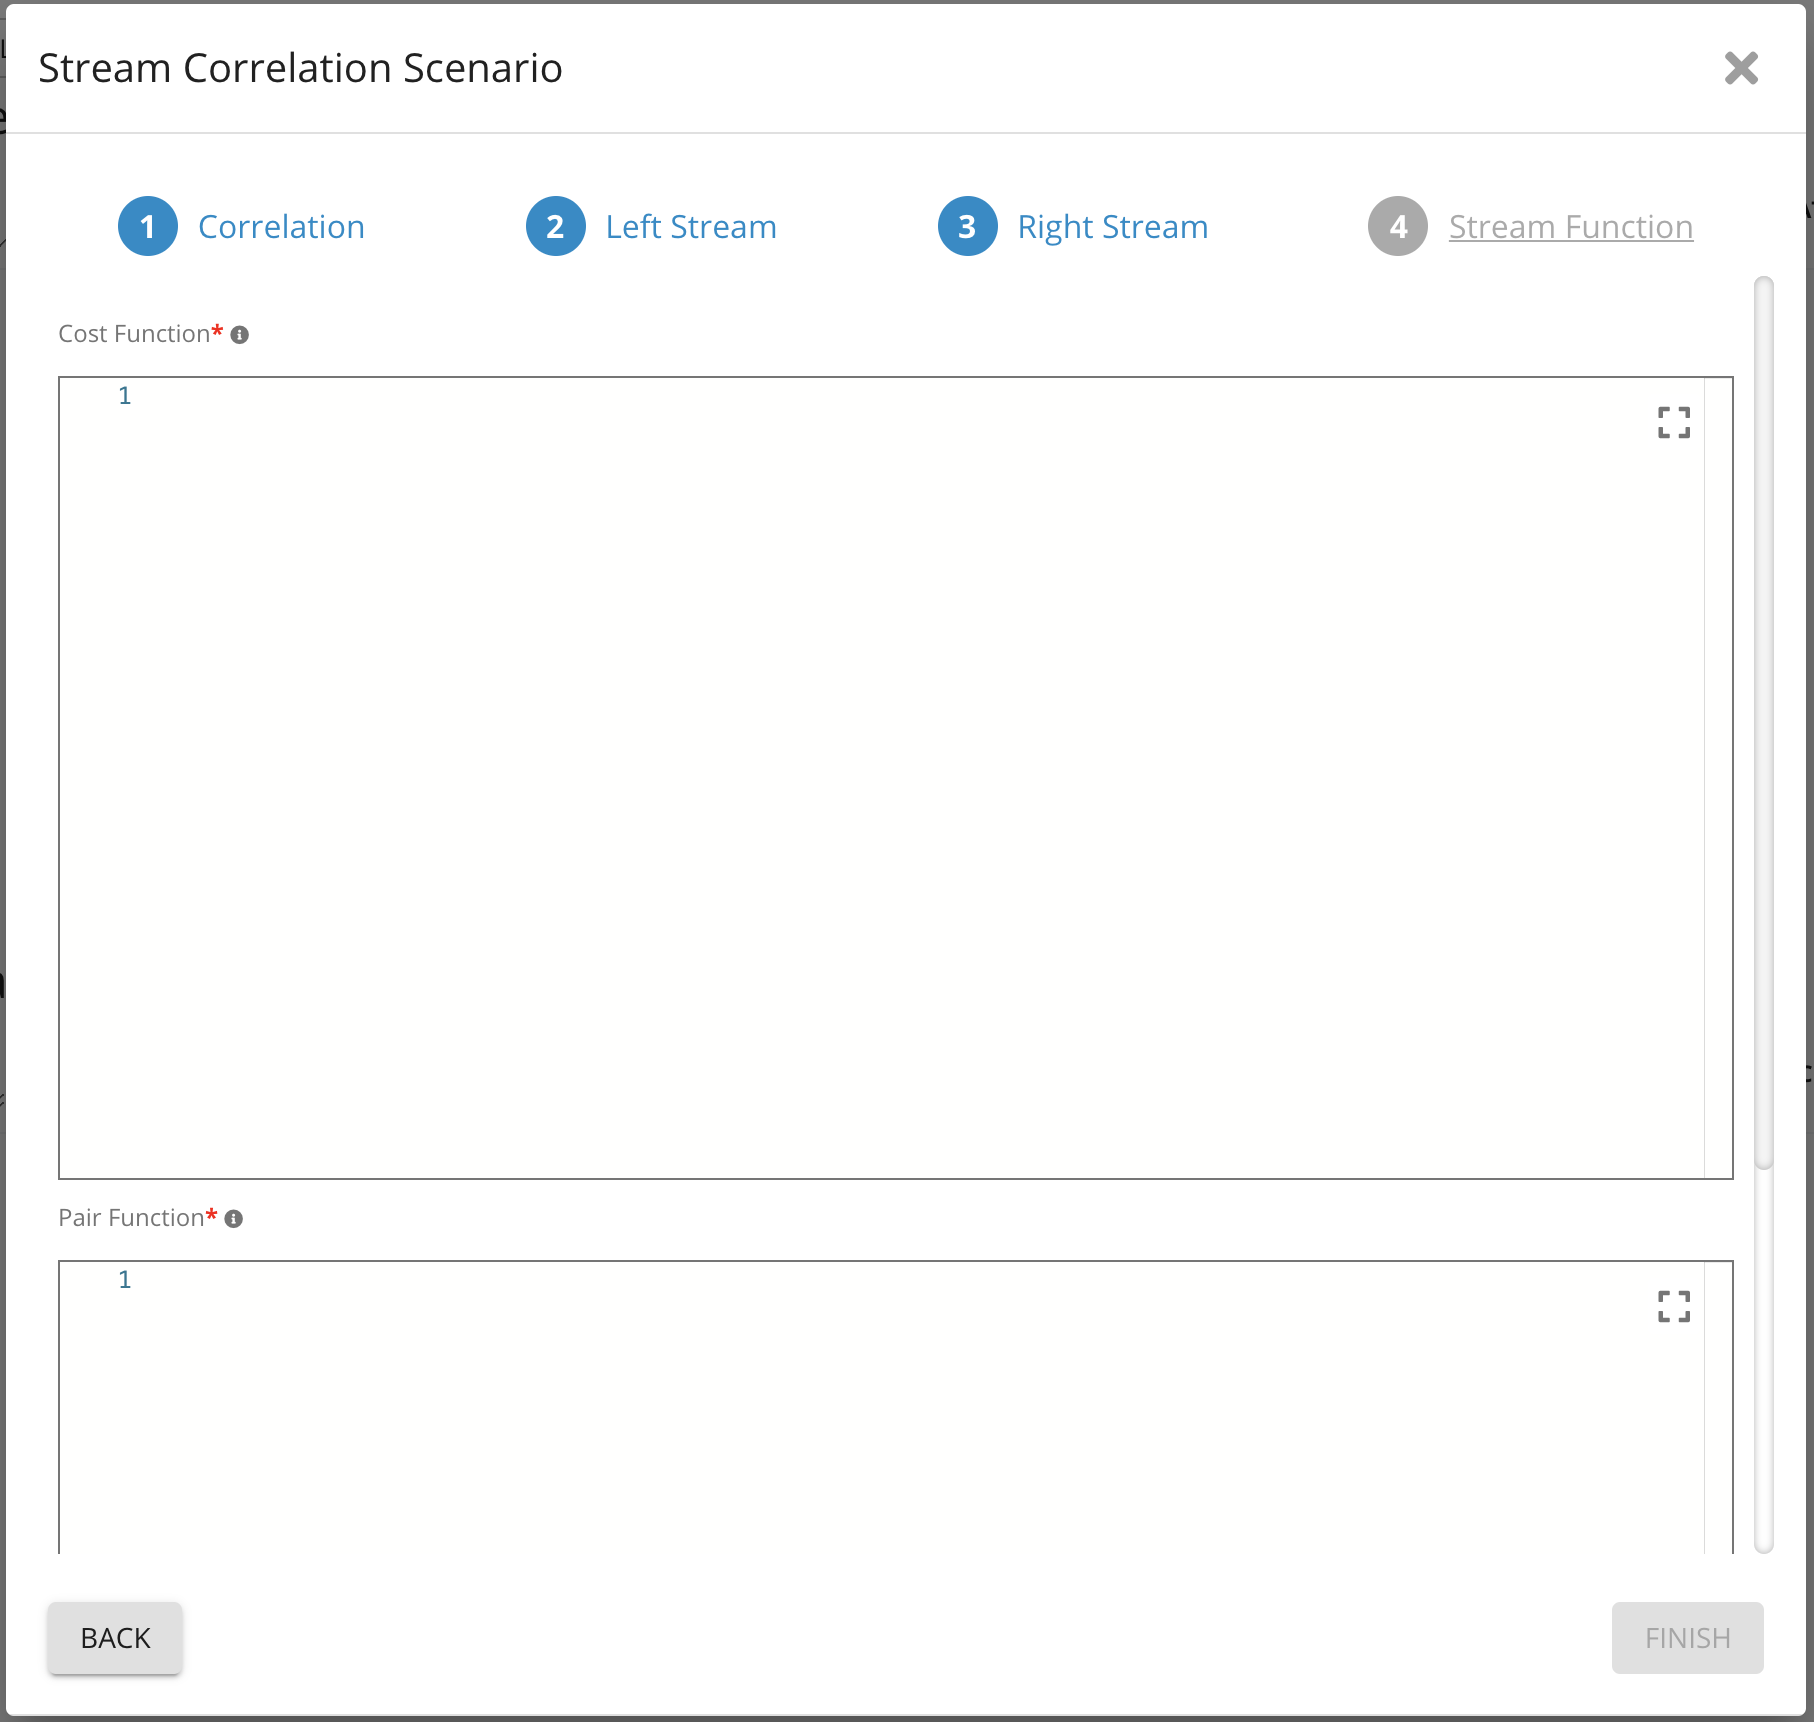
Task: Click the Stream Function step label
Action: coord(1570,227)
